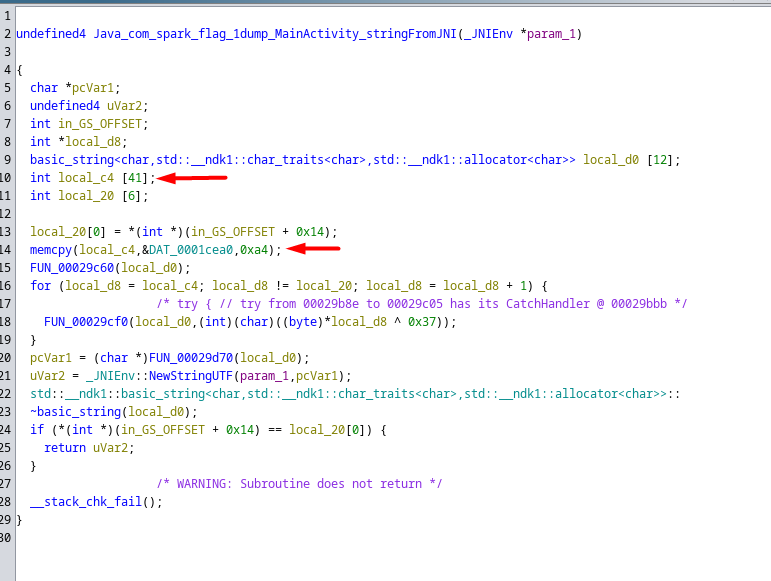Select the param_1 parameter in the signature
Screen dimensions: 771x581
tap(551, 34)
